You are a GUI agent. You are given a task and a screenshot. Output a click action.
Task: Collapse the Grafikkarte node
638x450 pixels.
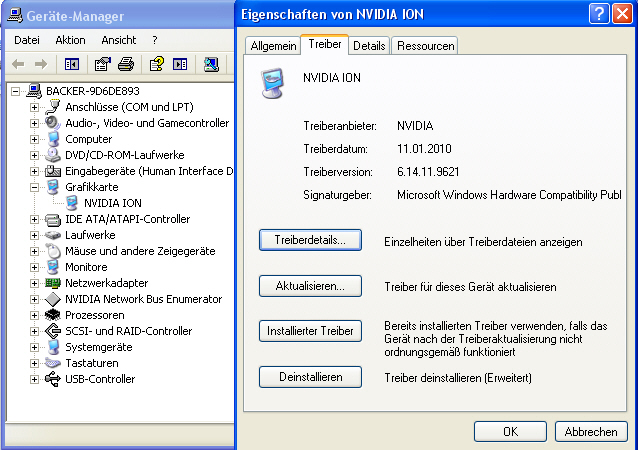click(35, 188)
